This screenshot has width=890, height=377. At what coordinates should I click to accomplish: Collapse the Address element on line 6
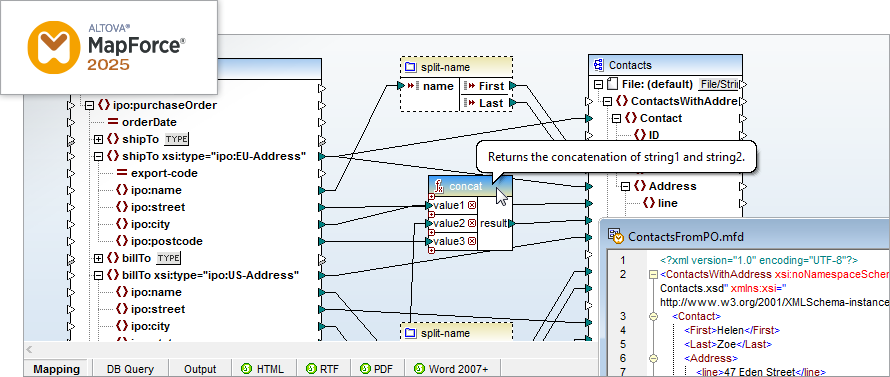[x=653, y=358]
